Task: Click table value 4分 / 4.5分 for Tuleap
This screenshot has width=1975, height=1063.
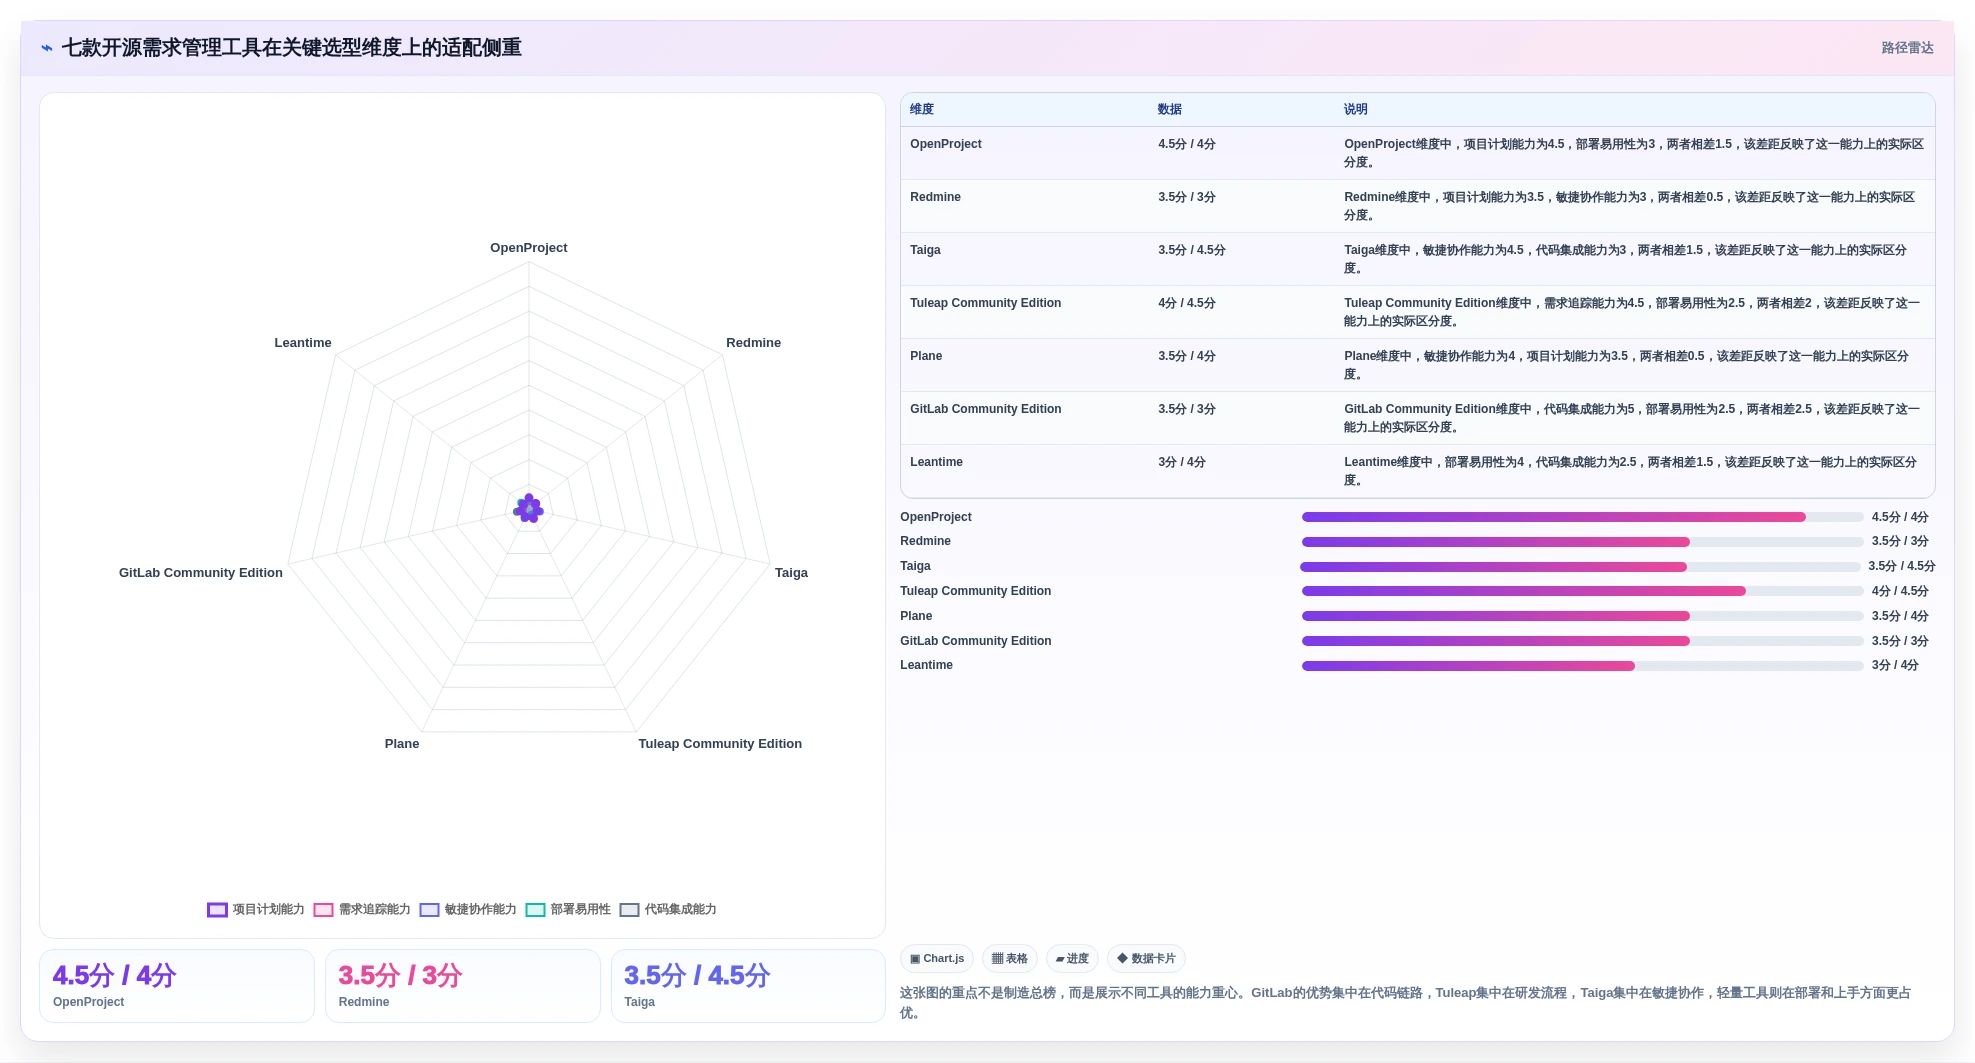Action: [1187, 303]
